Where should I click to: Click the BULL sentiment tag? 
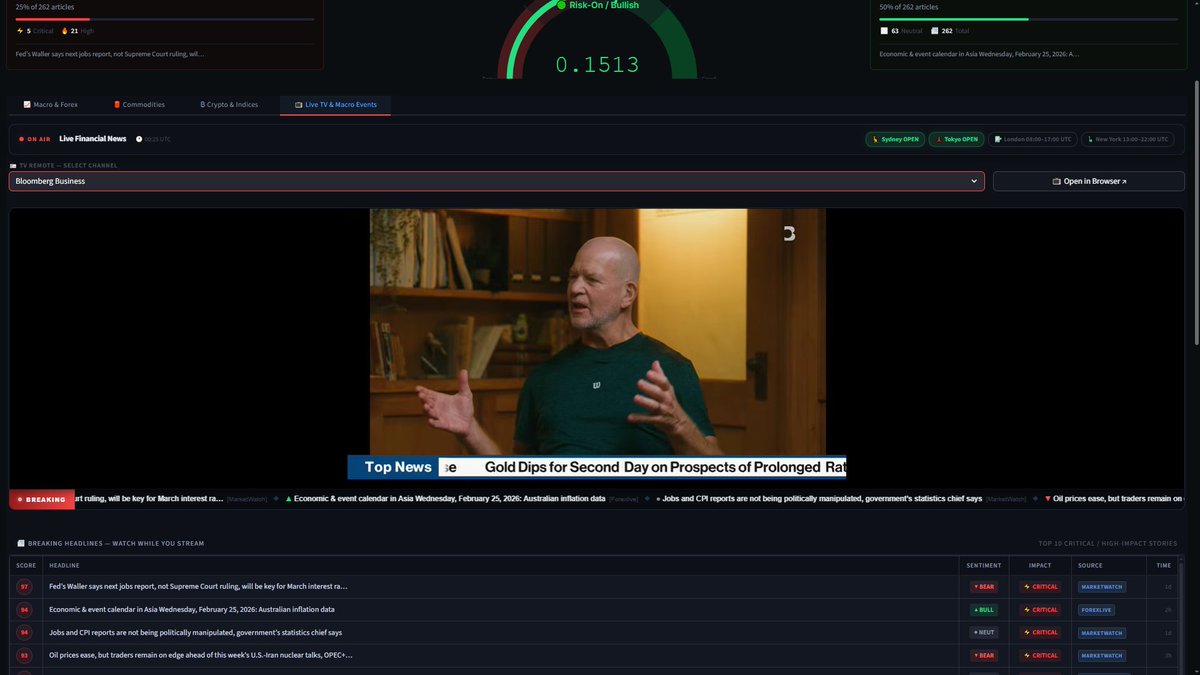(984, 609)
